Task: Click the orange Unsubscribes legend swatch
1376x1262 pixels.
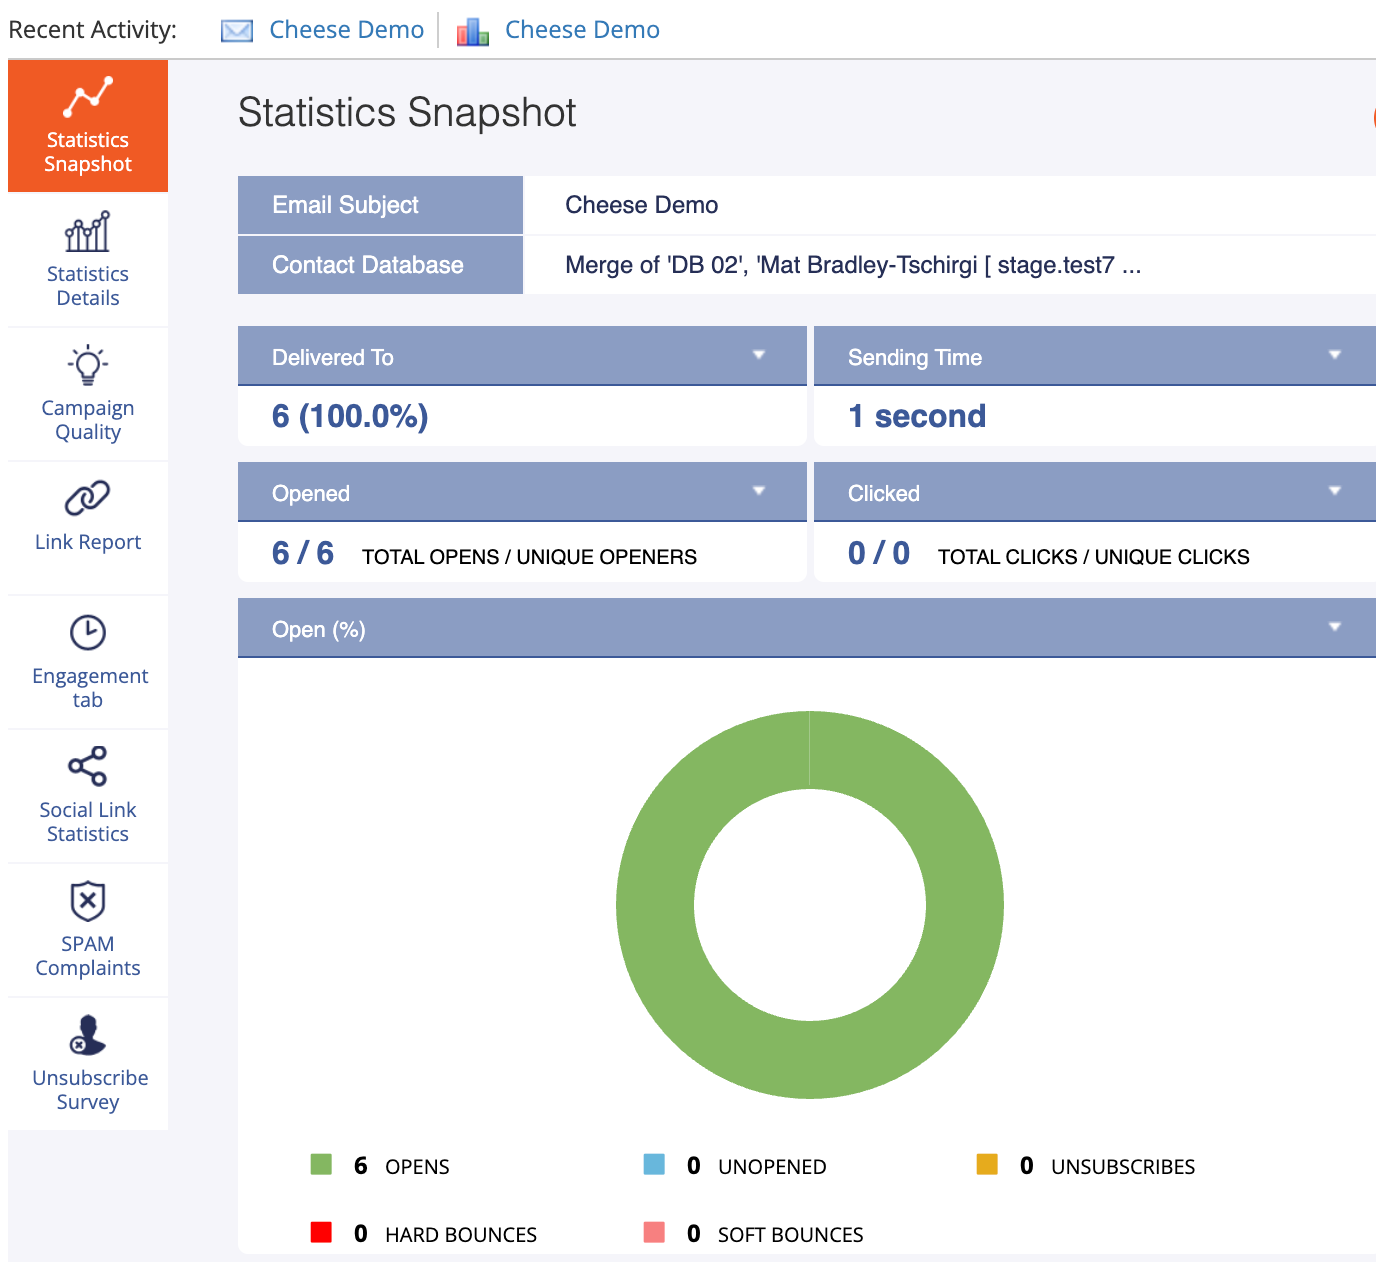Action: pos(987,1164)
